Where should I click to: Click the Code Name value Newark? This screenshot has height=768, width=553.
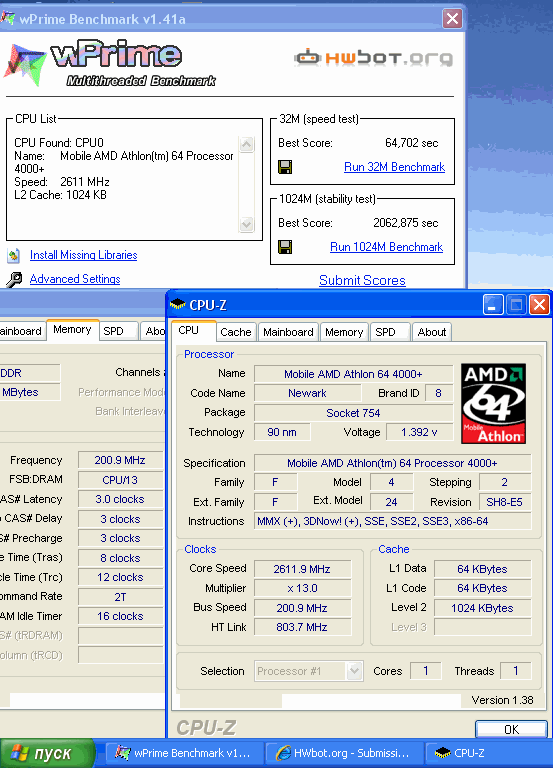click(307, 393)
